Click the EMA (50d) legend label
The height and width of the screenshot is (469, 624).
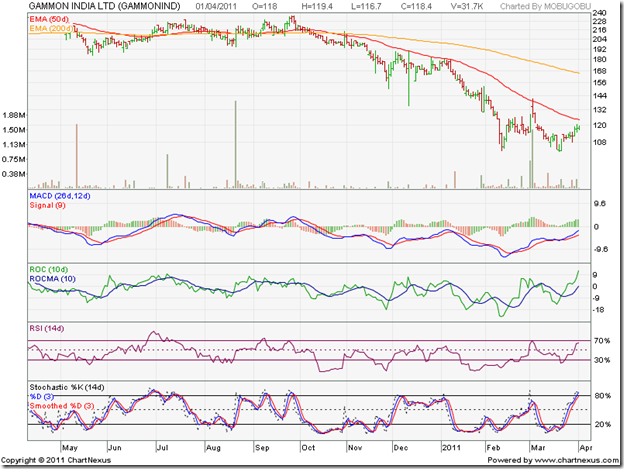pyautogui.click(x=46, y=19)
